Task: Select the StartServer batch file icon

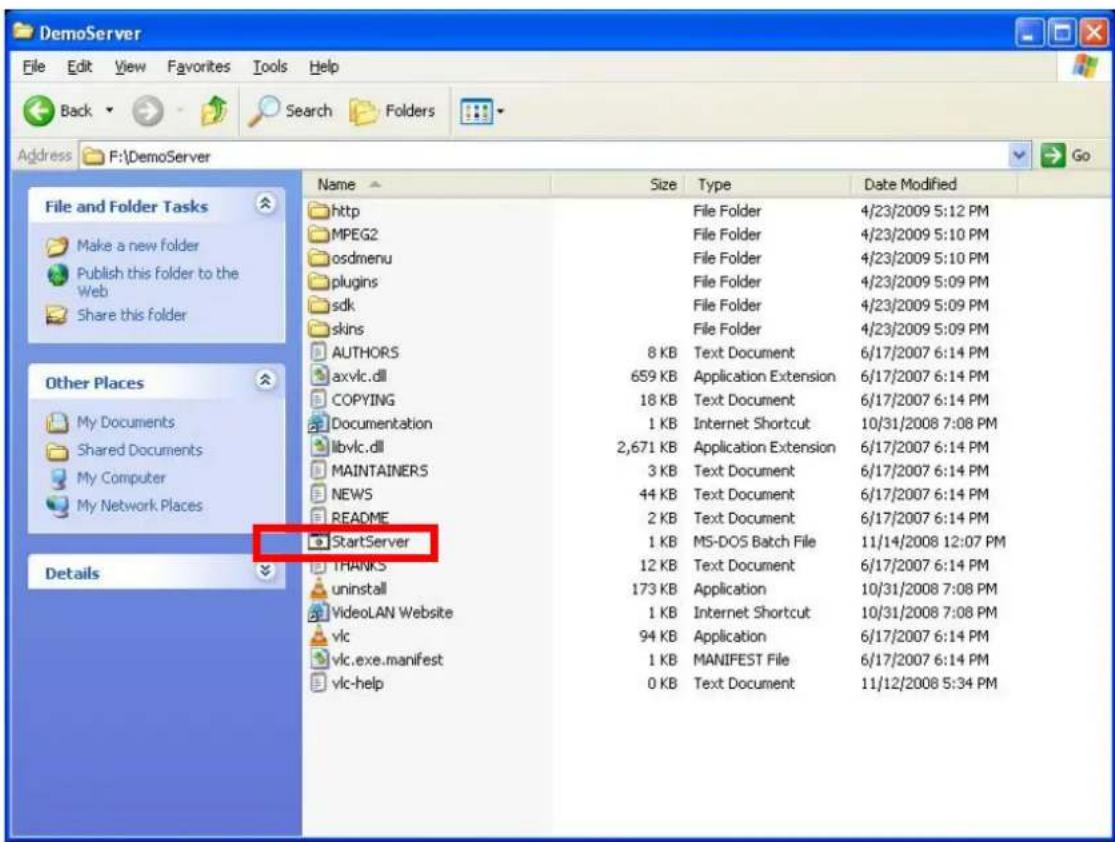Action: click(x=318, y=542)
